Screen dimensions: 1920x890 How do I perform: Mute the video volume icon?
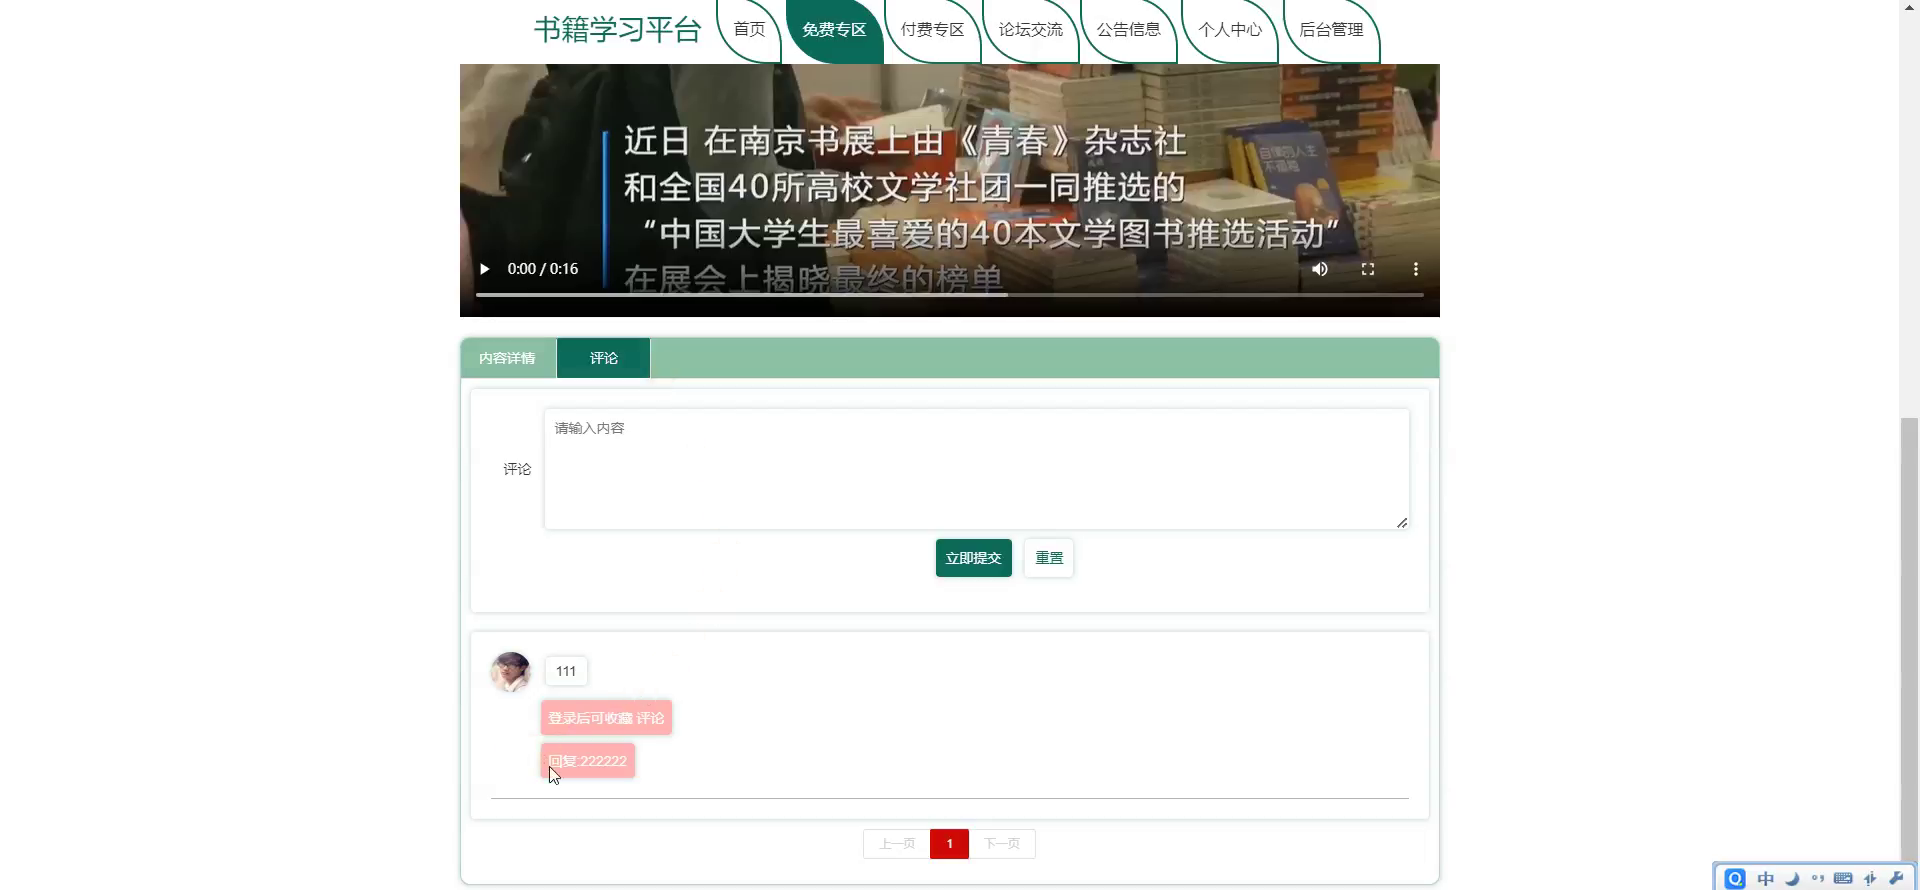[x=1320, y=269]
